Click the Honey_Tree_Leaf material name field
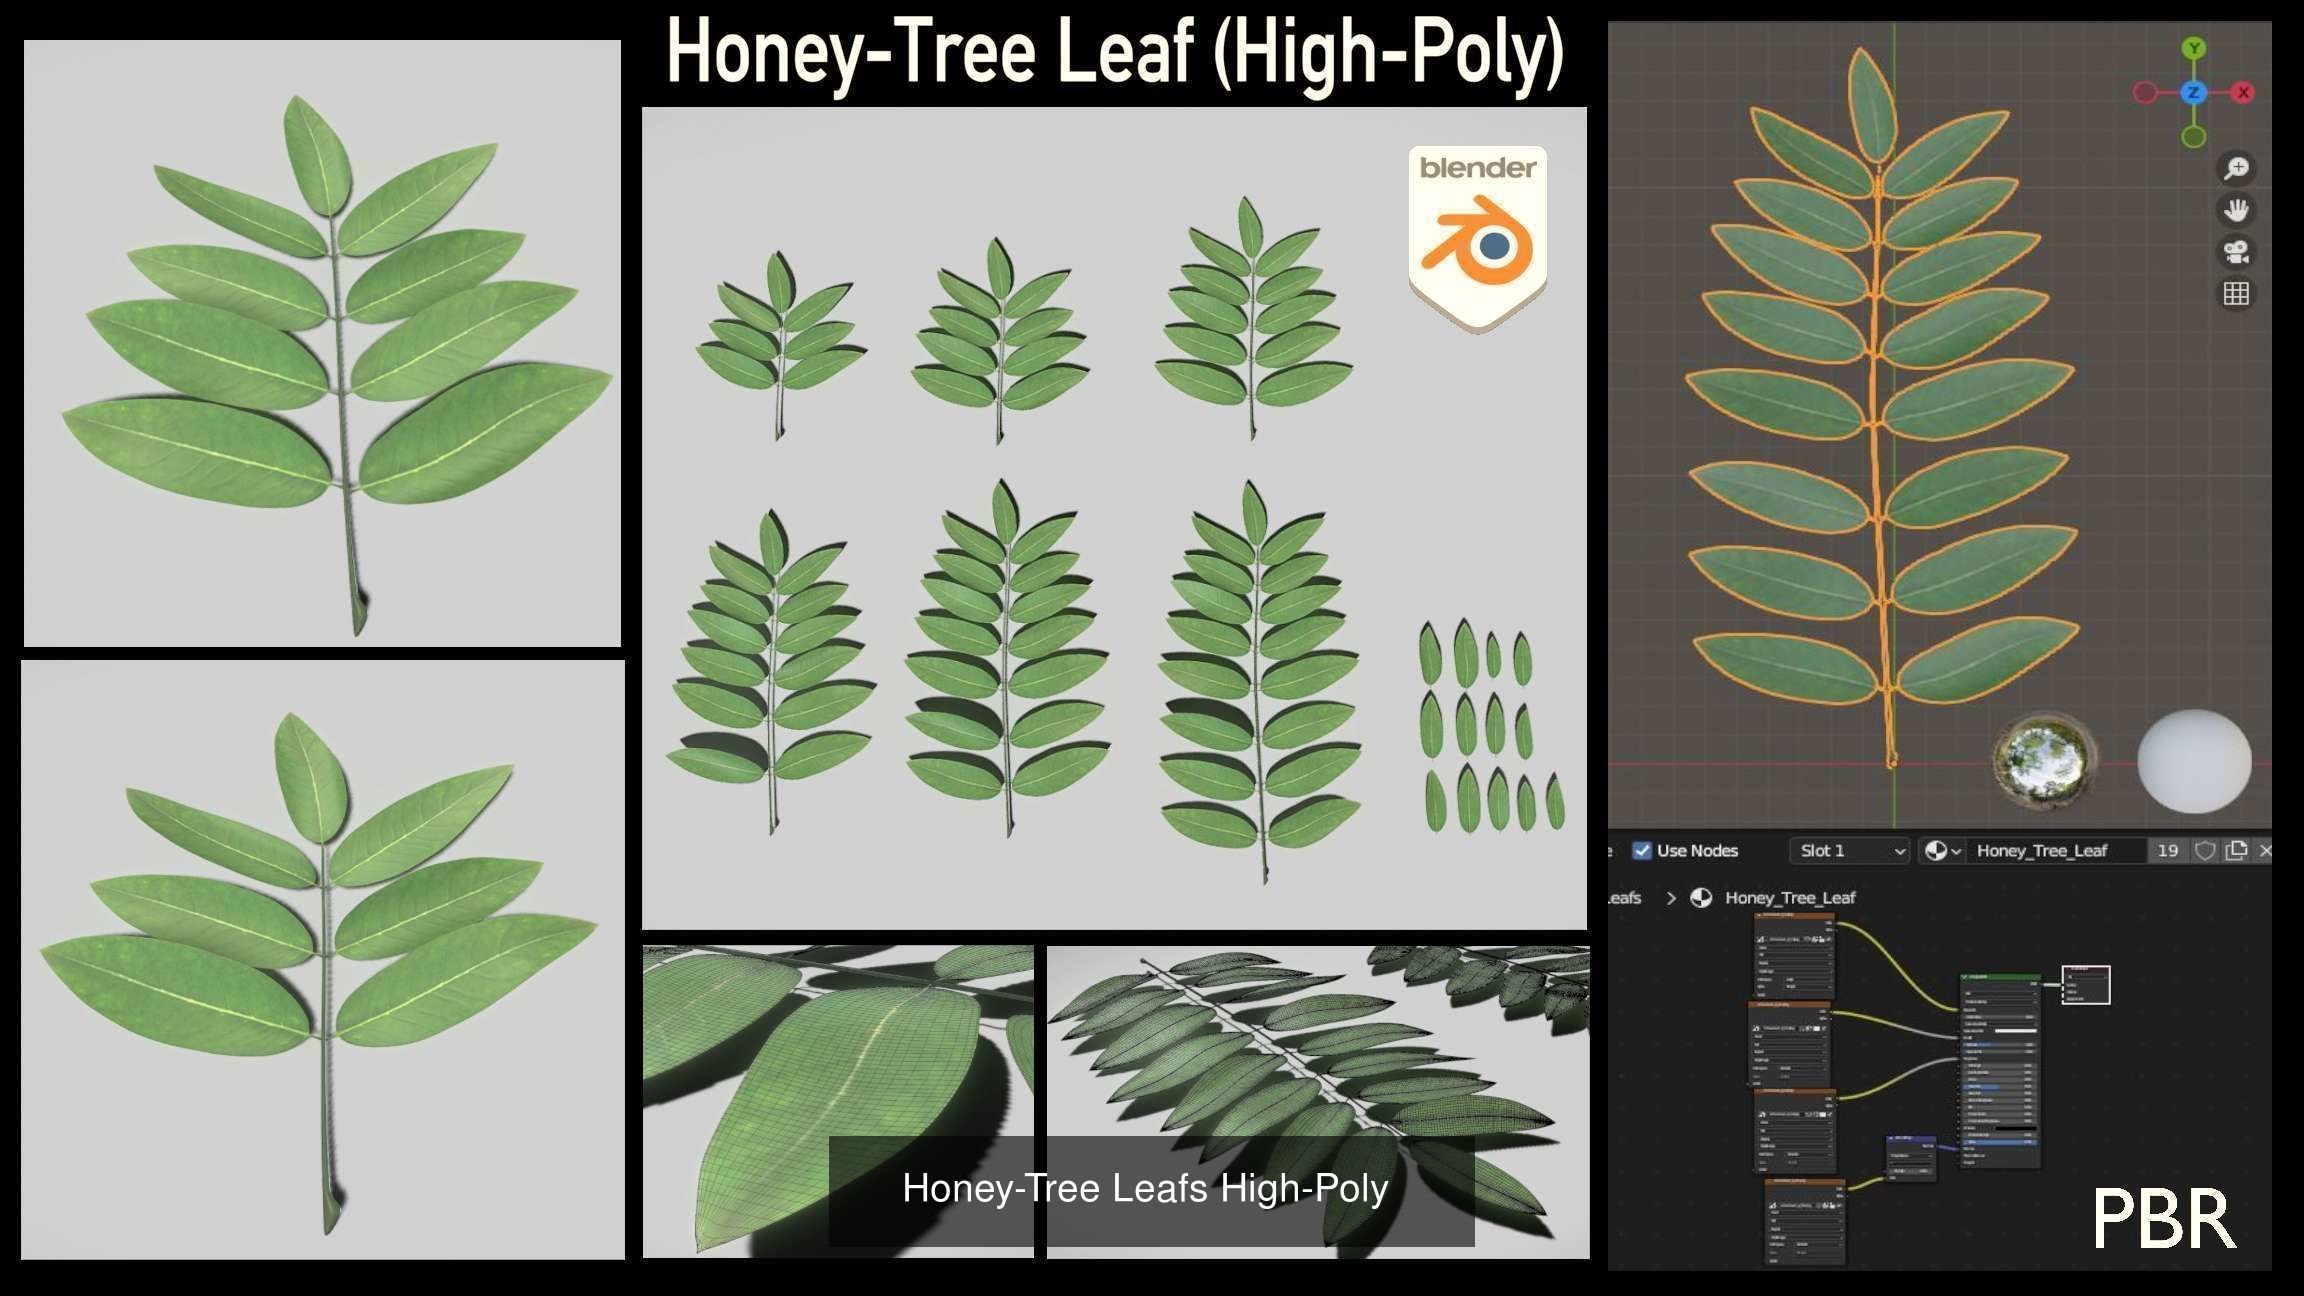The width and height of the screenshot is (2304, 1296). point(2056,850)
